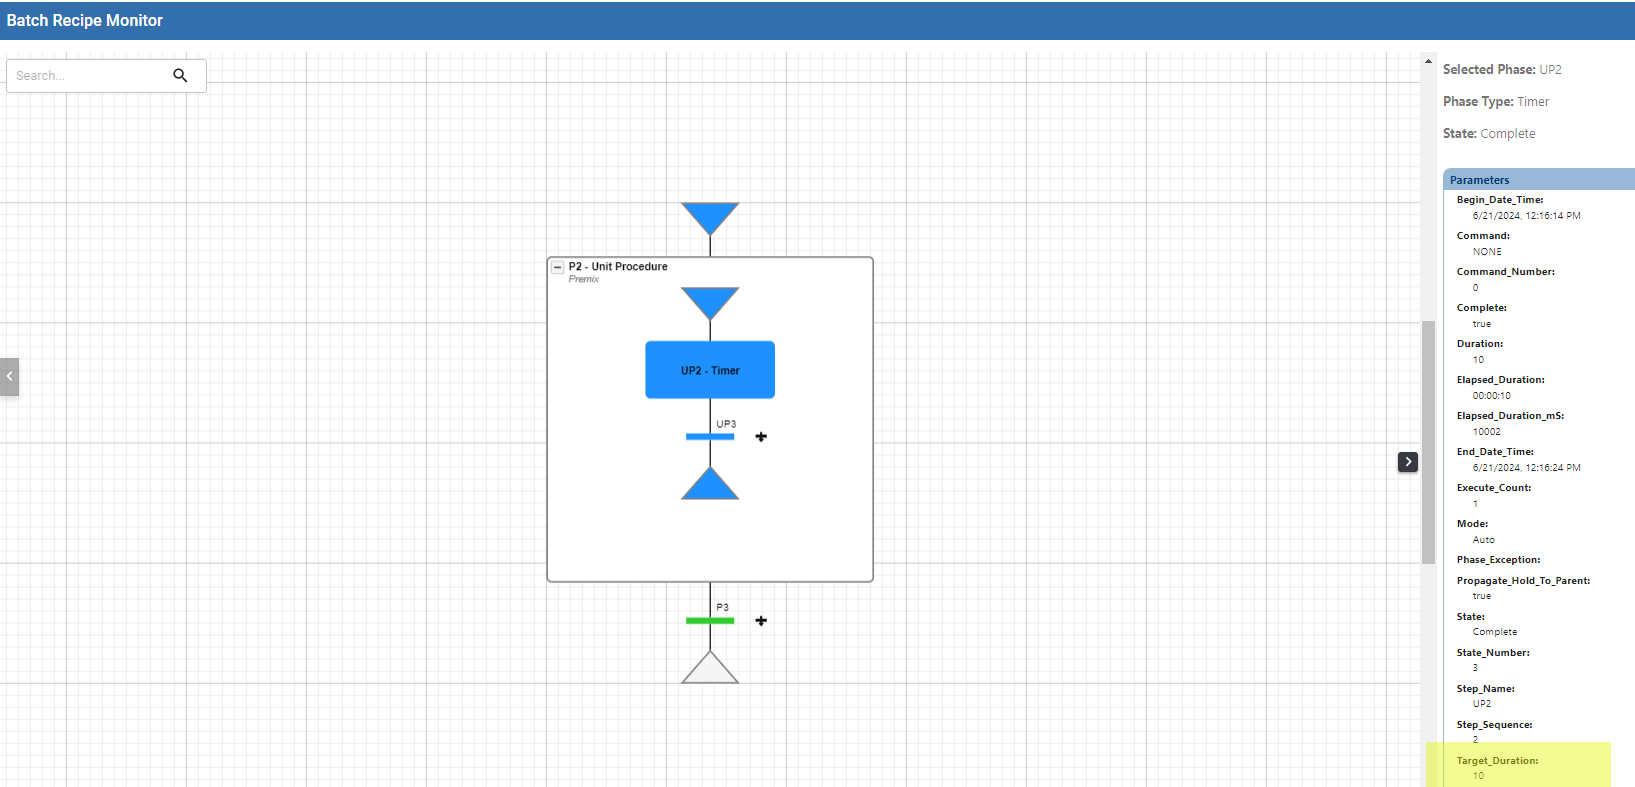Open the left side panel chevron
The image size is (1635, 787).
[10, 377]
